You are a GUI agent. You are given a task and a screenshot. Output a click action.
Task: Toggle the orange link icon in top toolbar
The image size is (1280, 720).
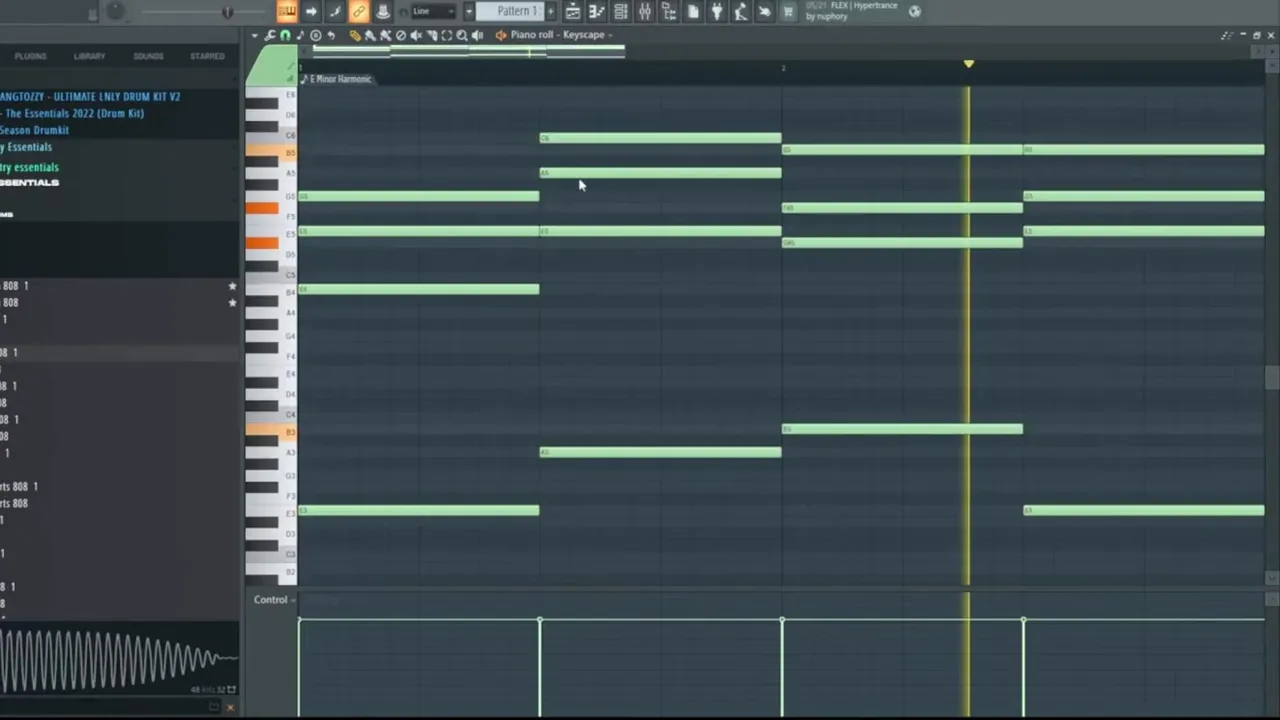tap(358, 11)
